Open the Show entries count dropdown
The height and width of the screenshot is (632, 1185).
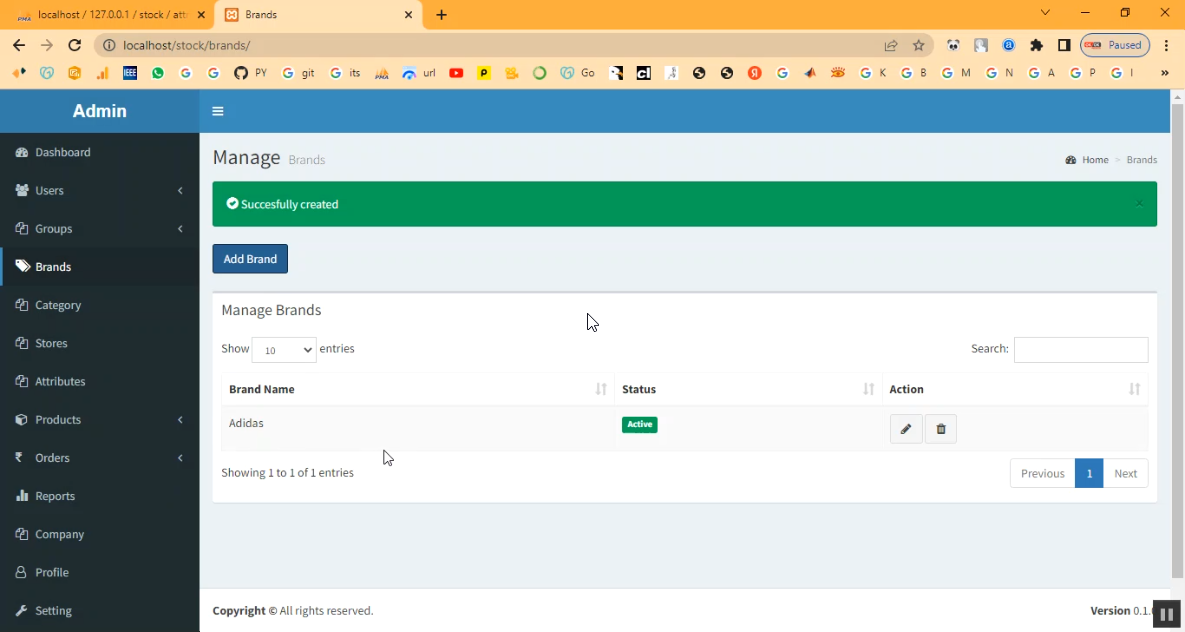tap(284, 349)
